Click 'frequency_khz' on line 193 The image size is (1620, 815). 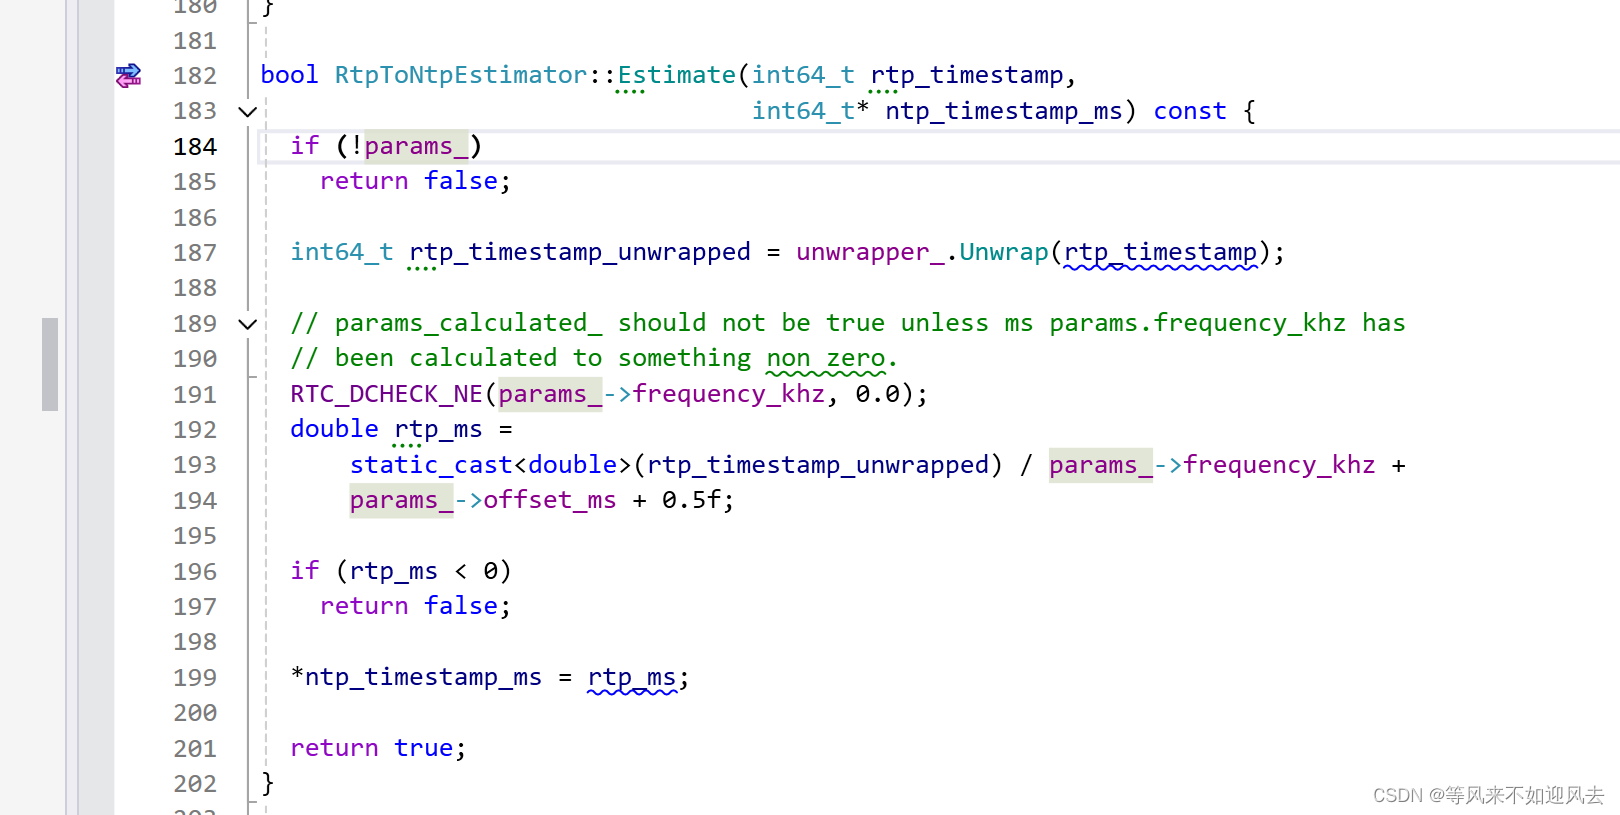pos(1279,465)
